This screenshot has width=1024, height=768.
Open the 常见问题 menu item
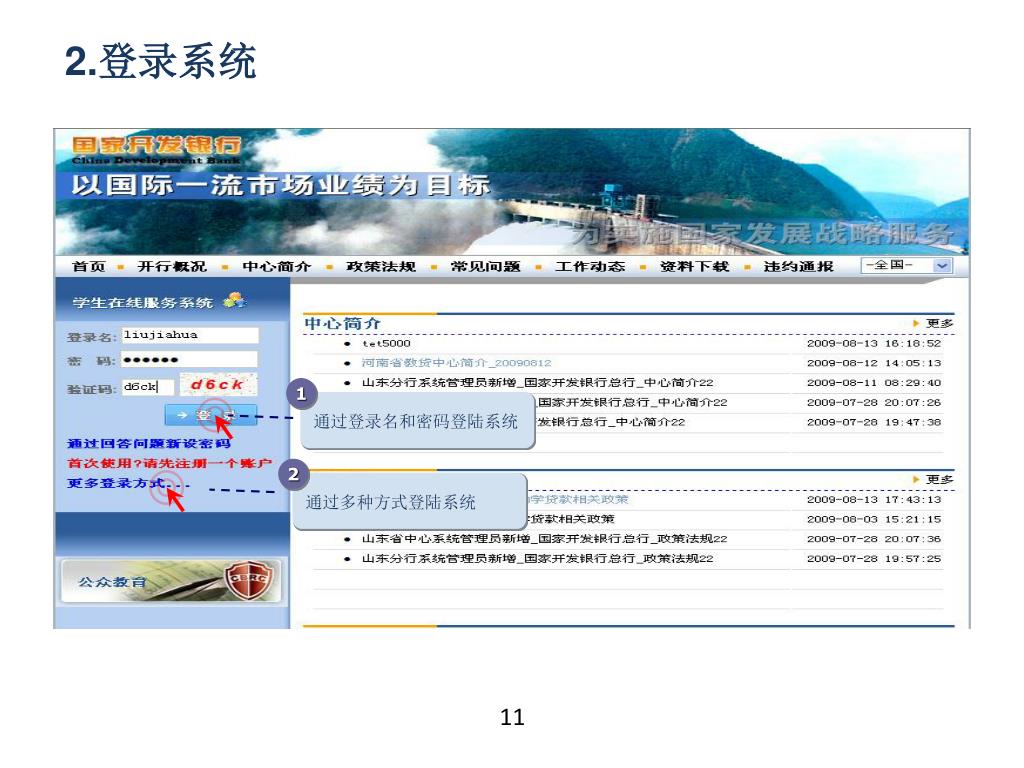coord(485,266)
